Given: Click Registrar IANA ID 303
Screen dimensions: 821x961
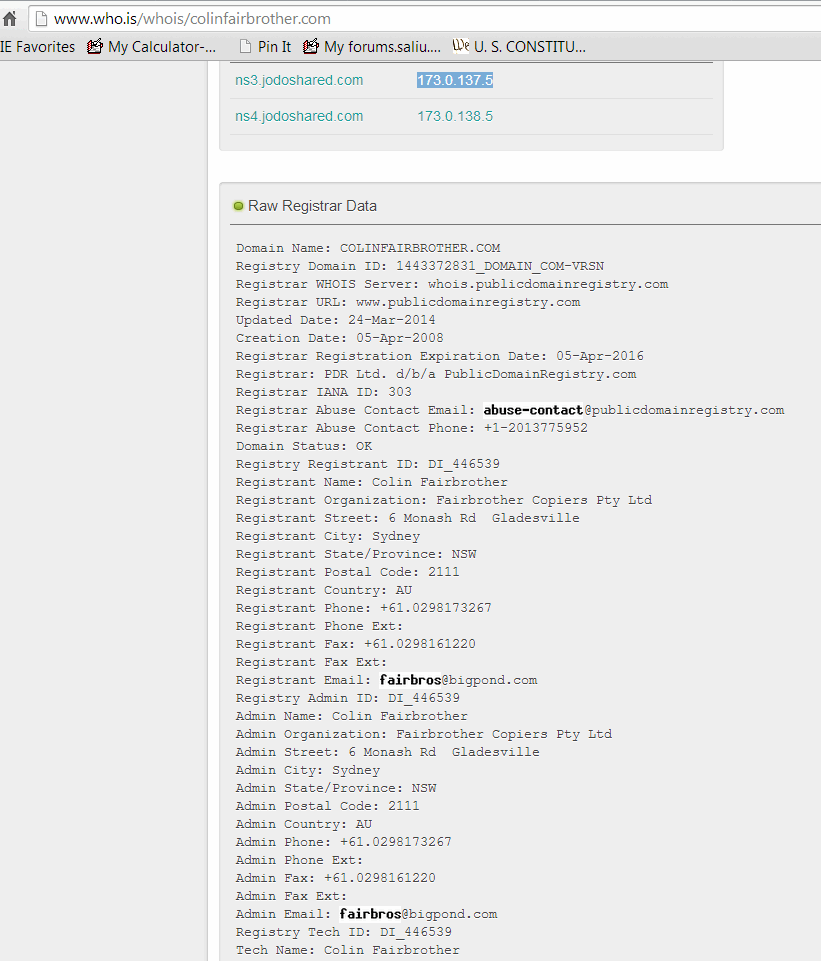Looking at the screenshot, I should pos(323,392).
